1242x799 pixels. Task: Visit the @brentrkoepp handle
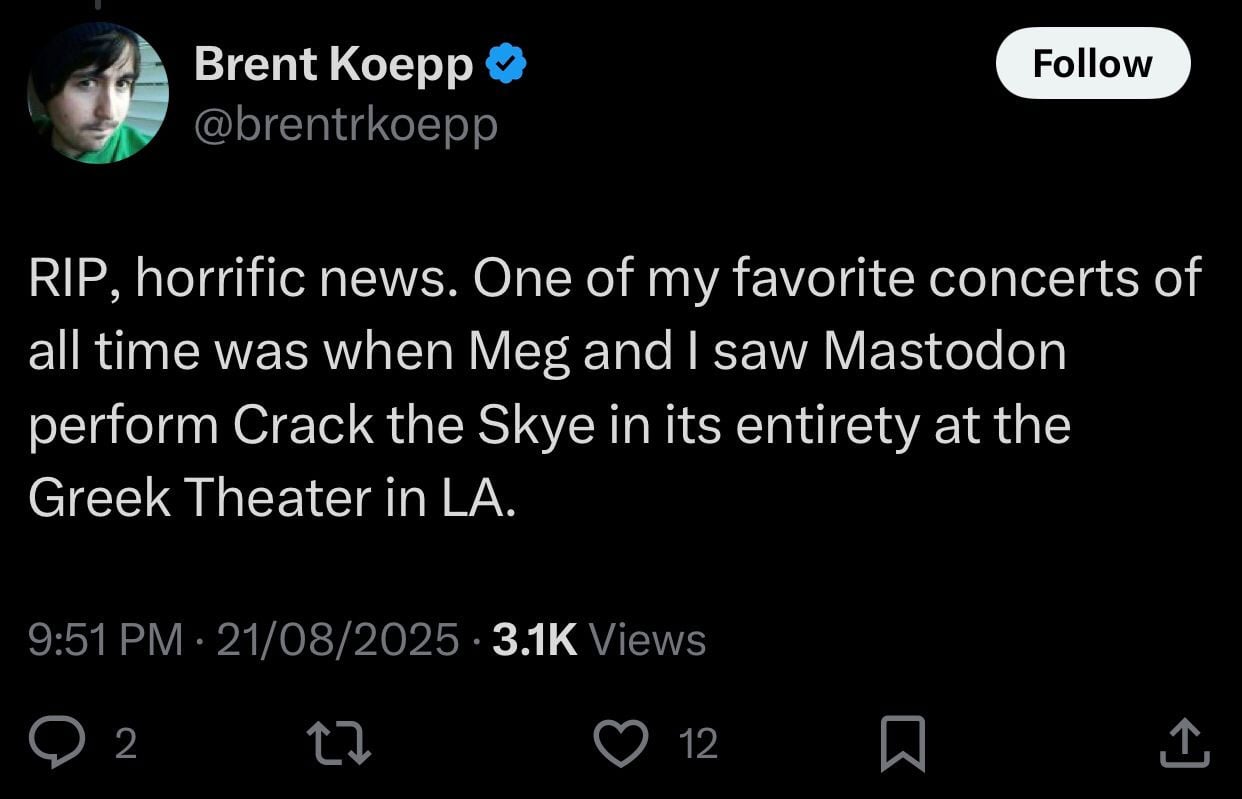coord(345,126)
